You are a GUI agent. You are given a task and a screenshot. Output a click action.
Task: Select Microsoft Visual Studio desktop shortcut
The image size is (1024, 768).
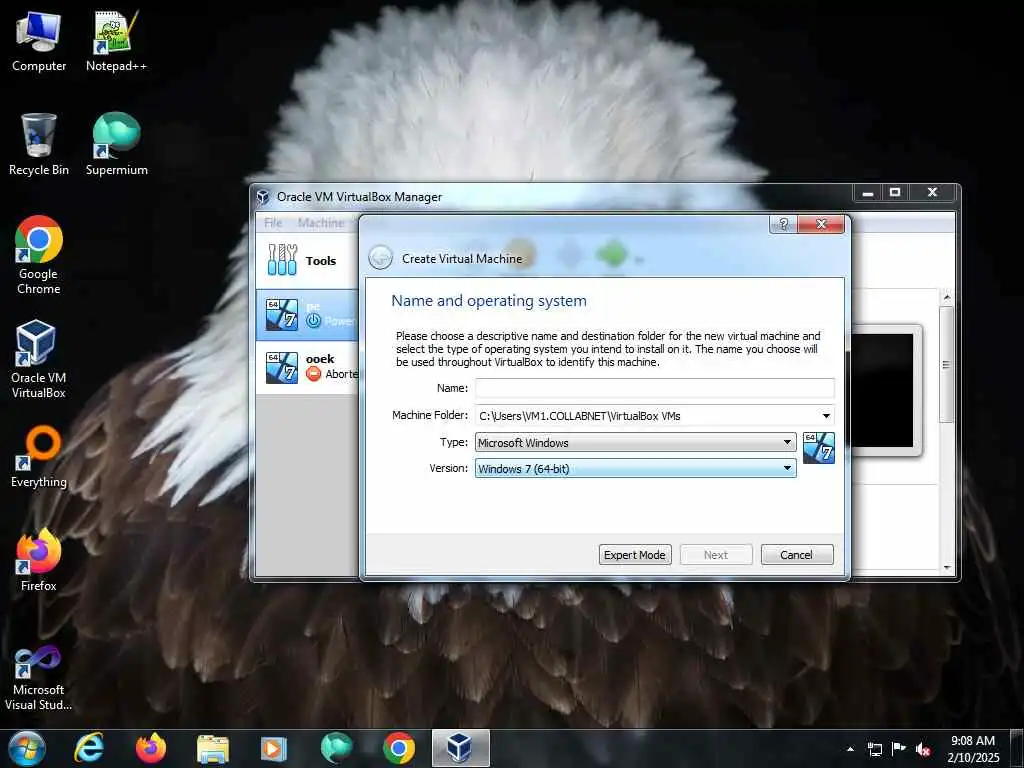click(39, 678)
